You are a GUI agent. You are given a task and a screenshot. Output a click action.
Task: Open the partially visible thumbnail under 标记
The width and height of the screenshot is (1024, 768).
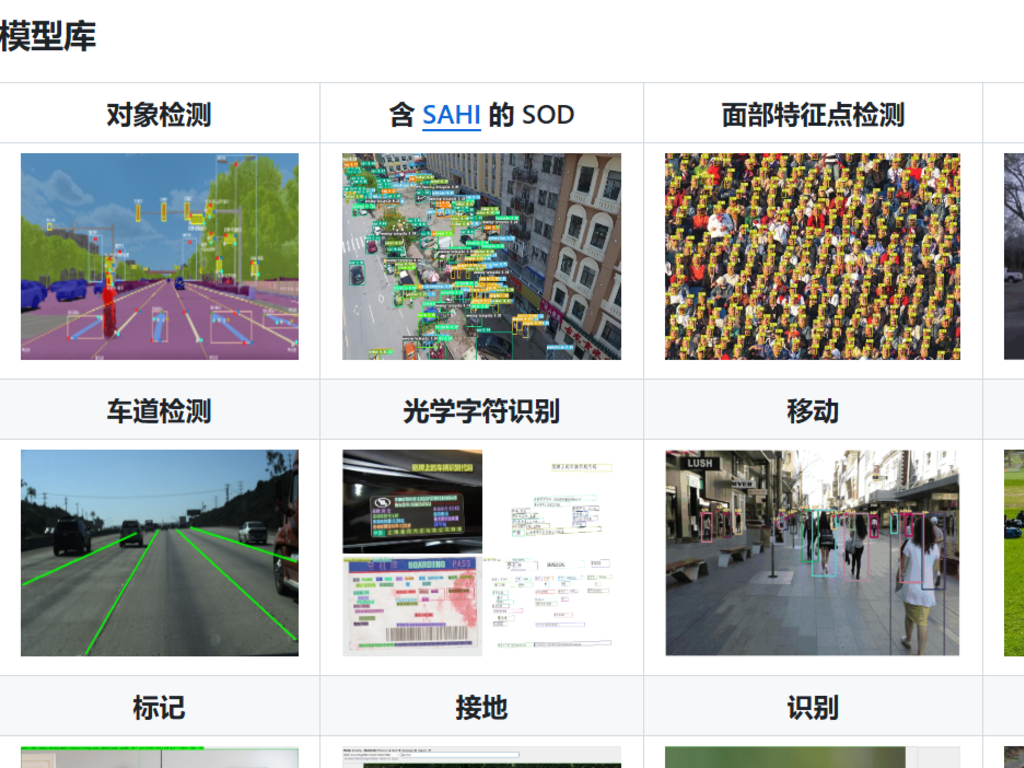(x=159, y=758)
